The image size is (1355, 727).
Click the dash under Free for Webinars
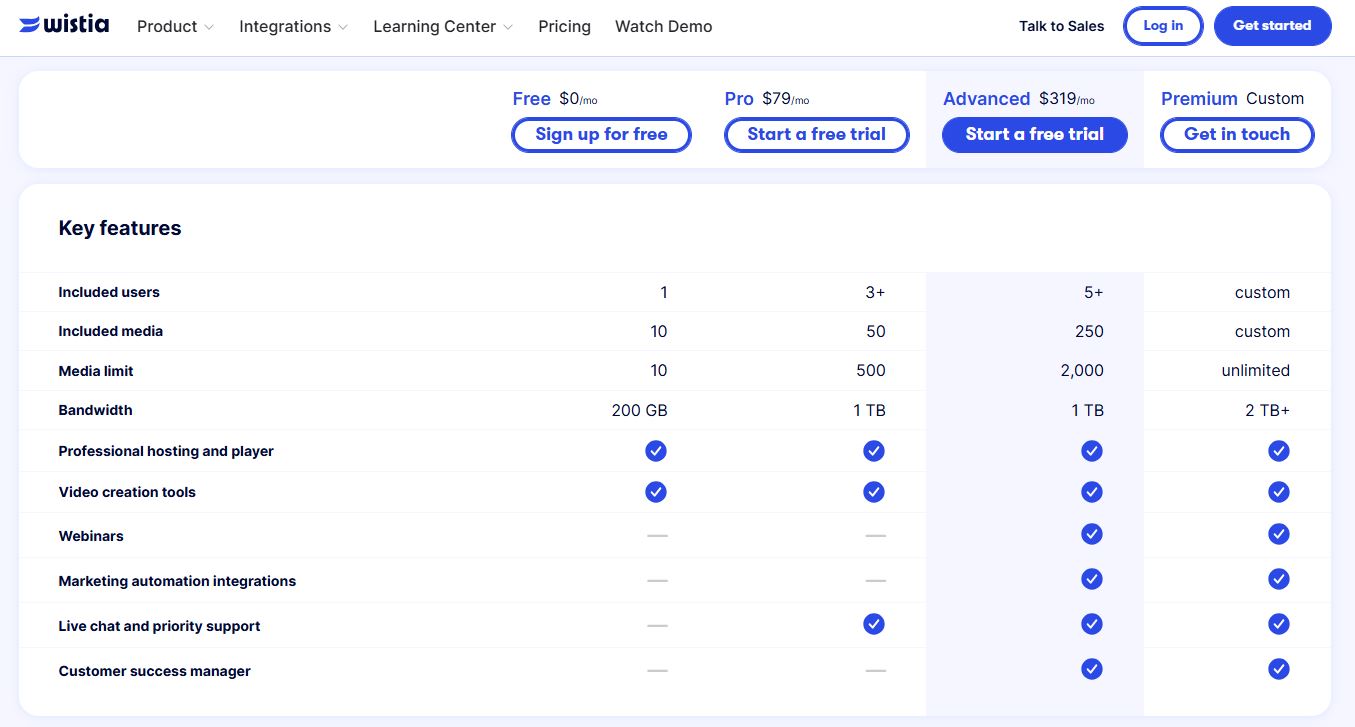tap(657, 536)
